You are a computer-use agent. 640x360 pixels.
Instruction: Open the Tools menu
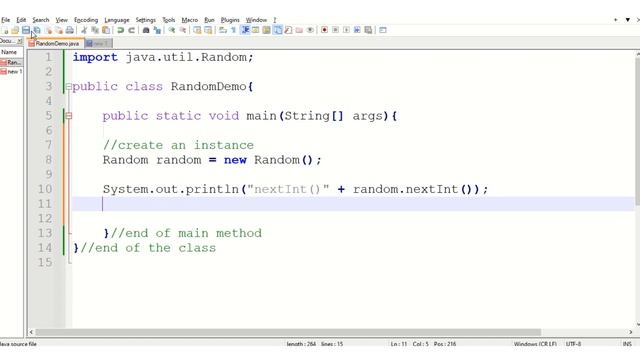(169, 20)
